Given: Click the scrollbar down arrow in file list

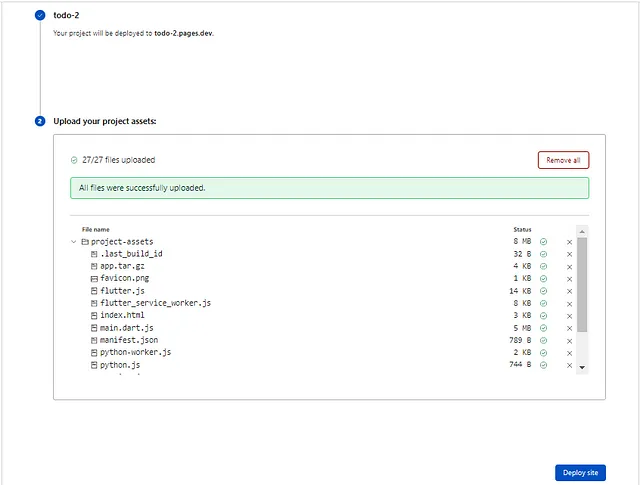Looking at the screenshot, I should (582, 368).
